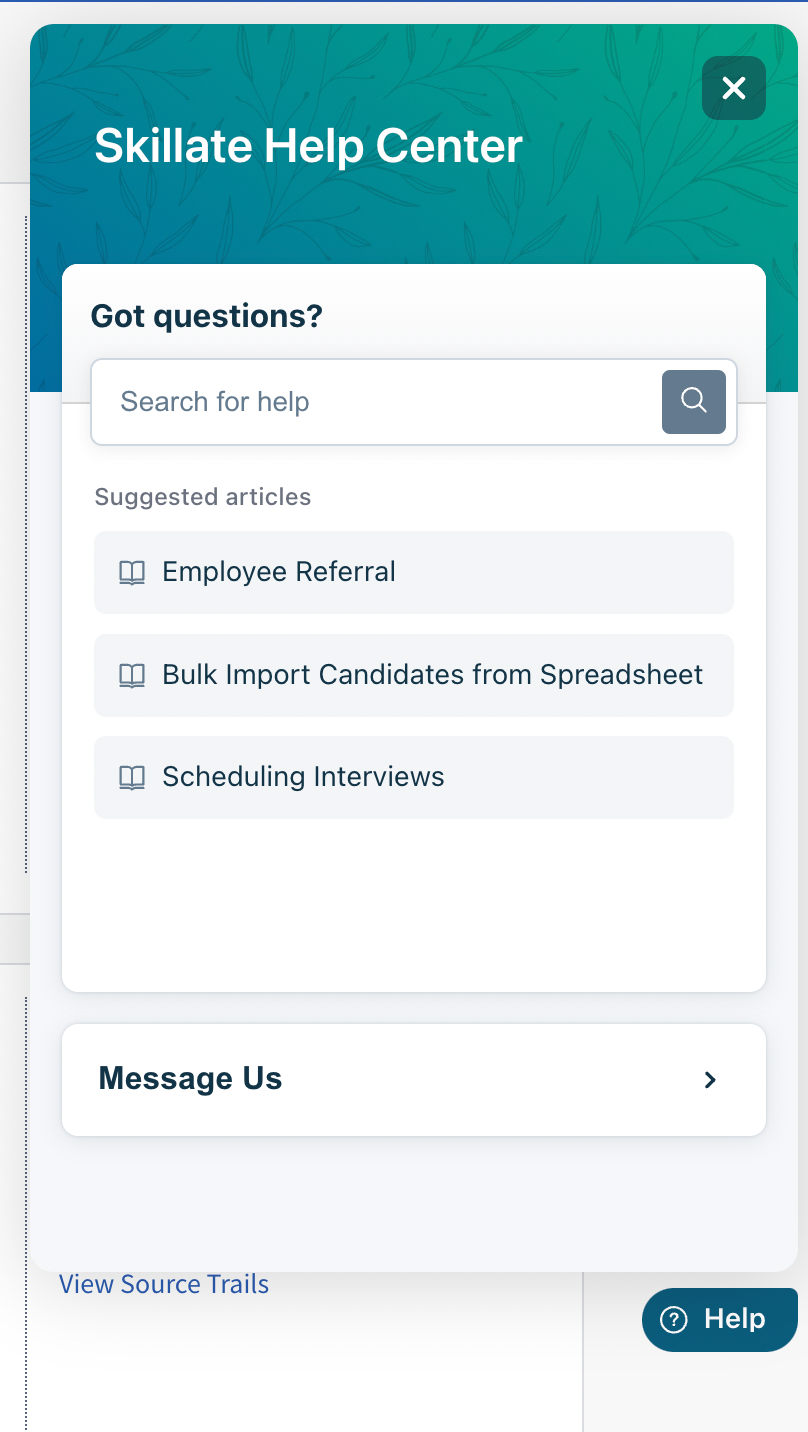Focus the Search for help field
This screenshot has height=1432, width=808.
(376, 402)
